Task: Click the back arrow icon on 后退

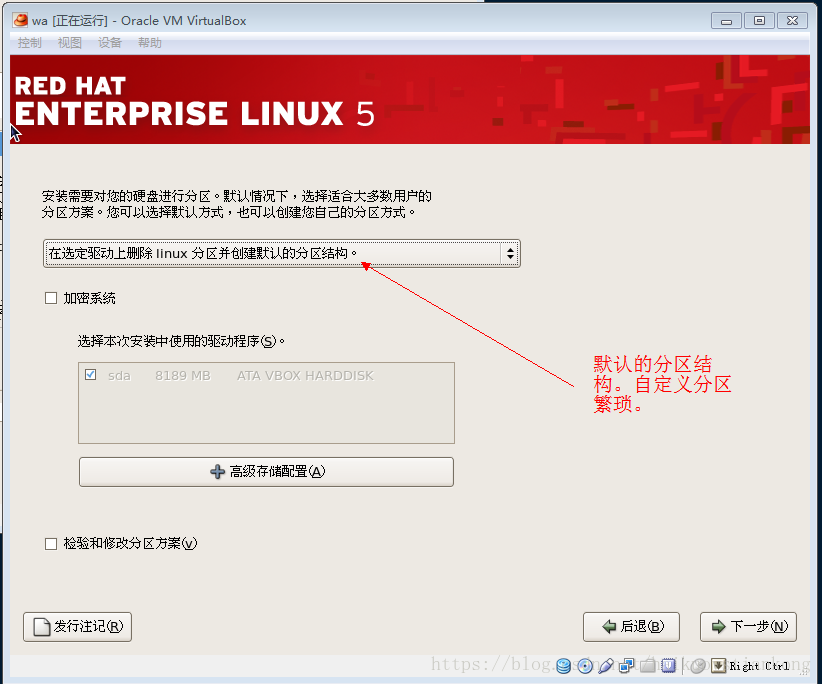Action: pos(609,626)
